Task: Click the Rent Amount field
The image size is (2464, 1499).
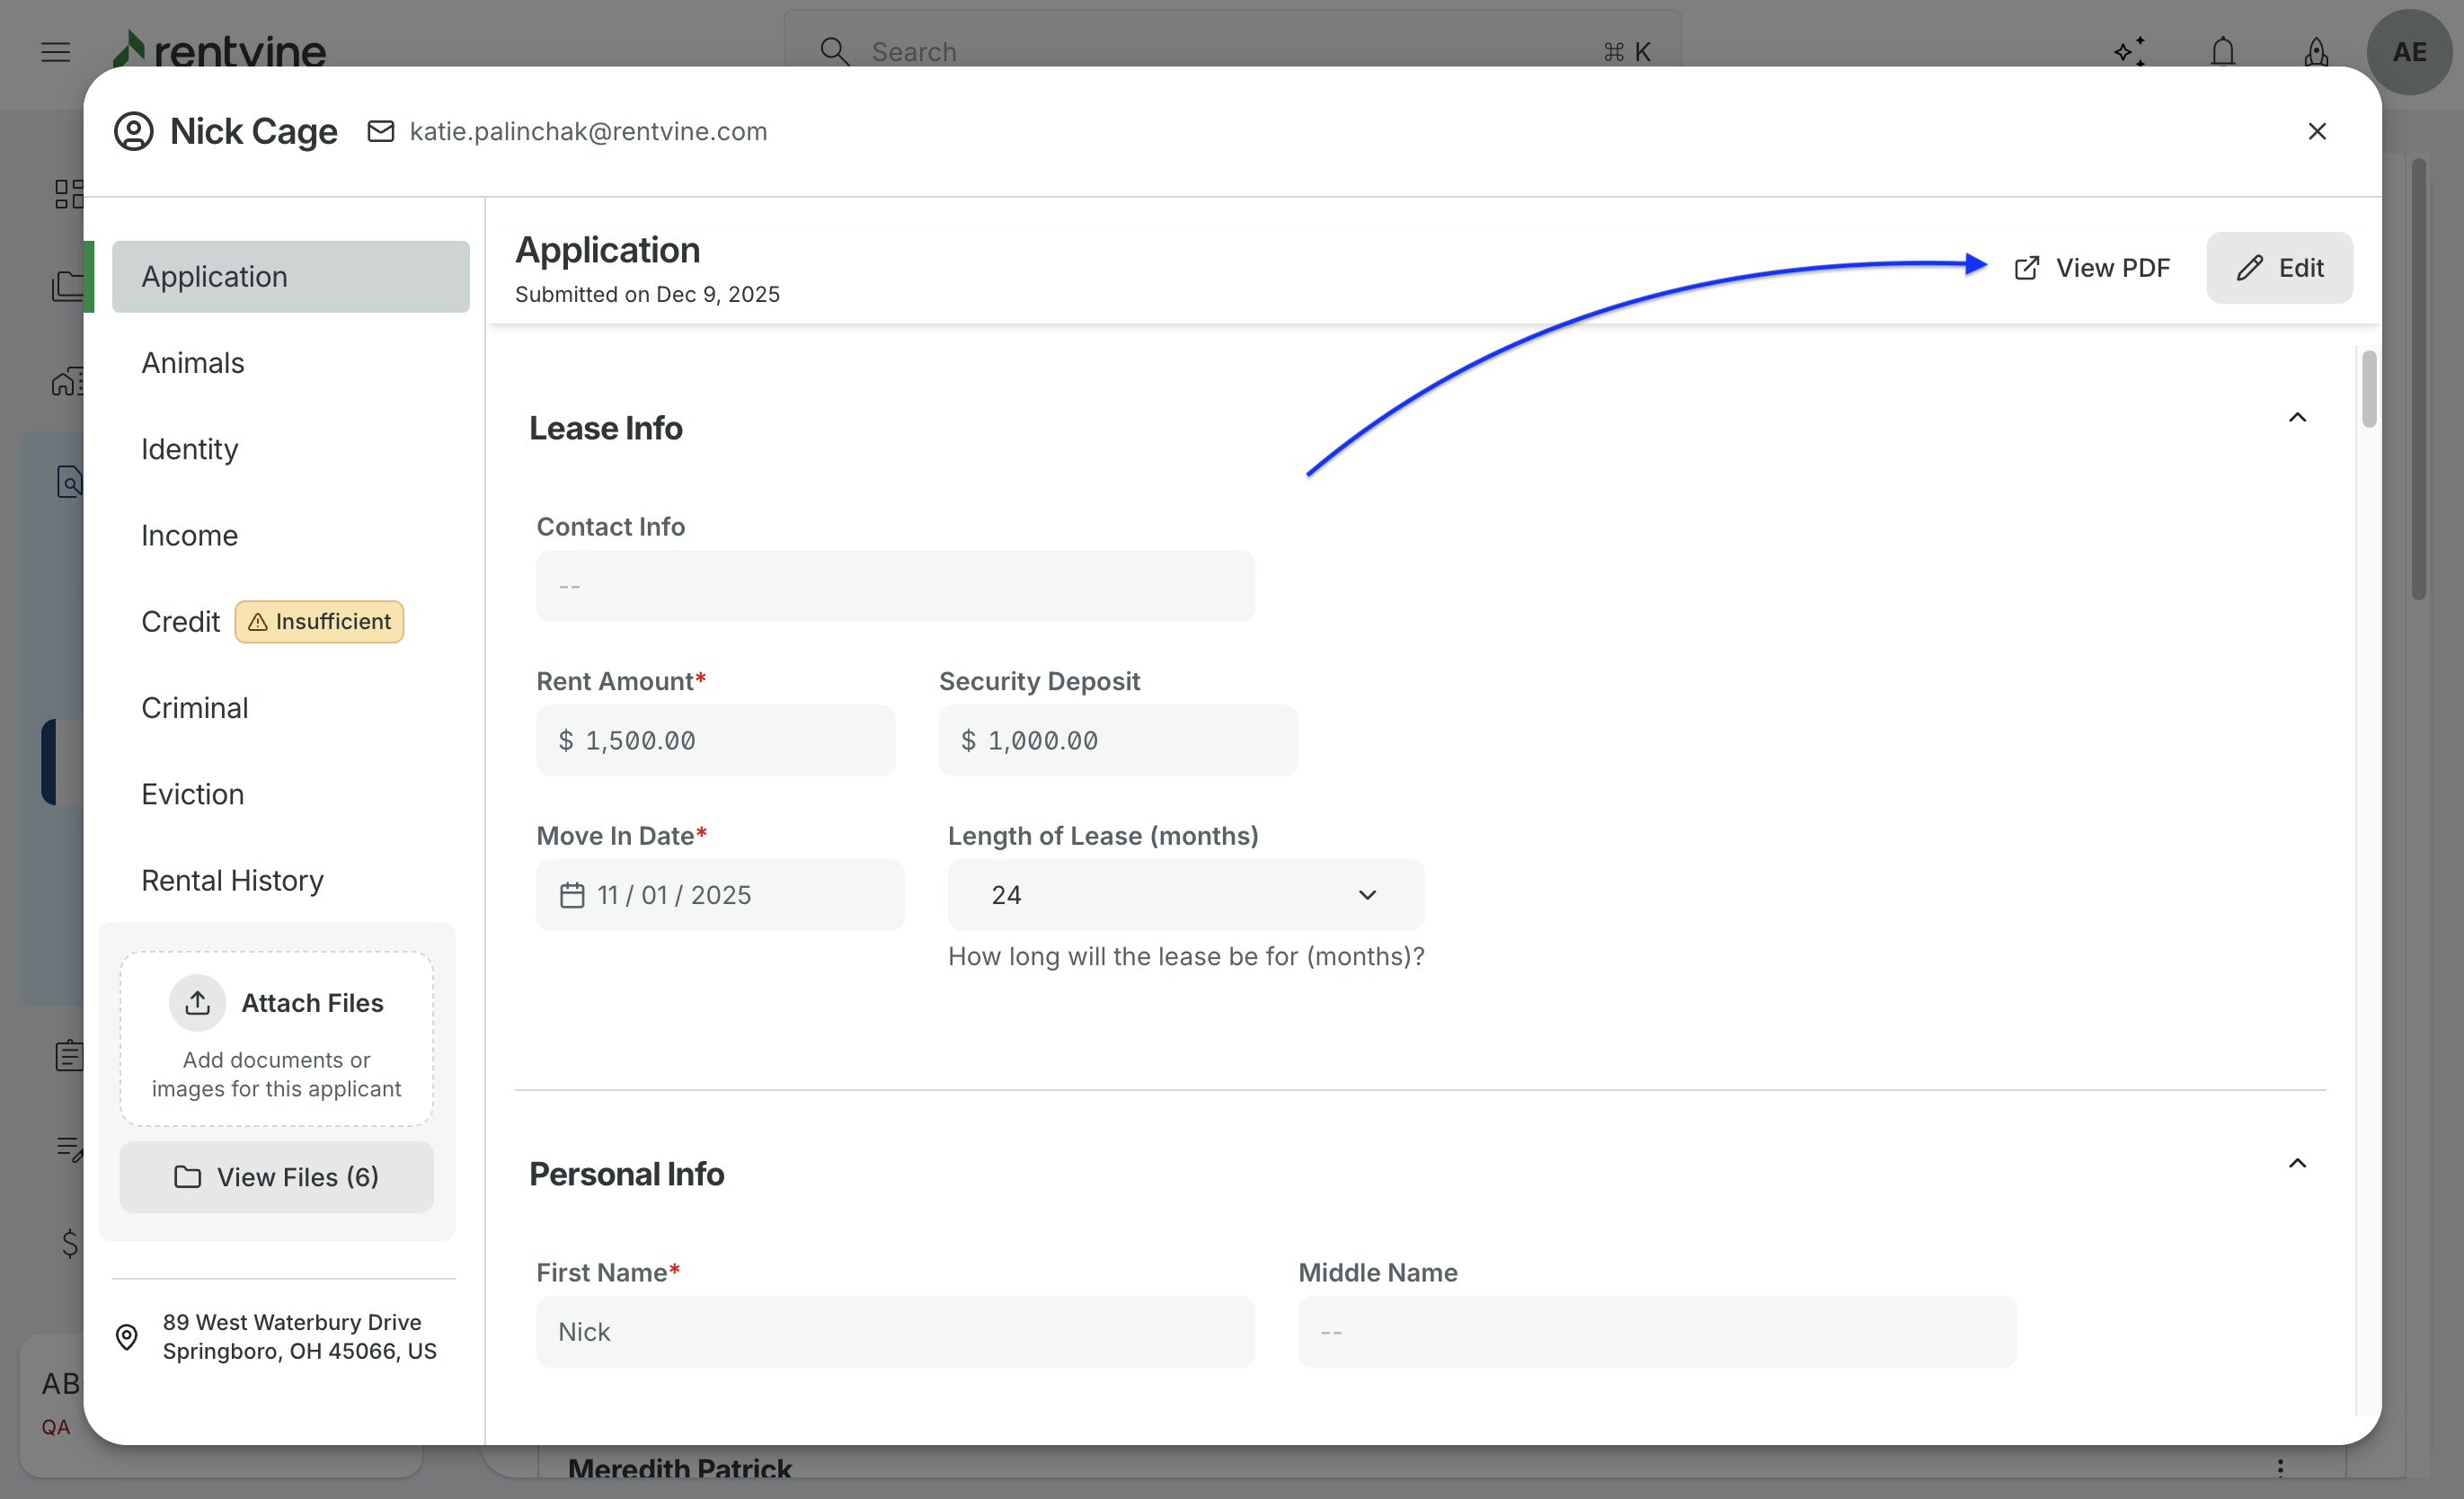Action: click(x=715, y=740)
